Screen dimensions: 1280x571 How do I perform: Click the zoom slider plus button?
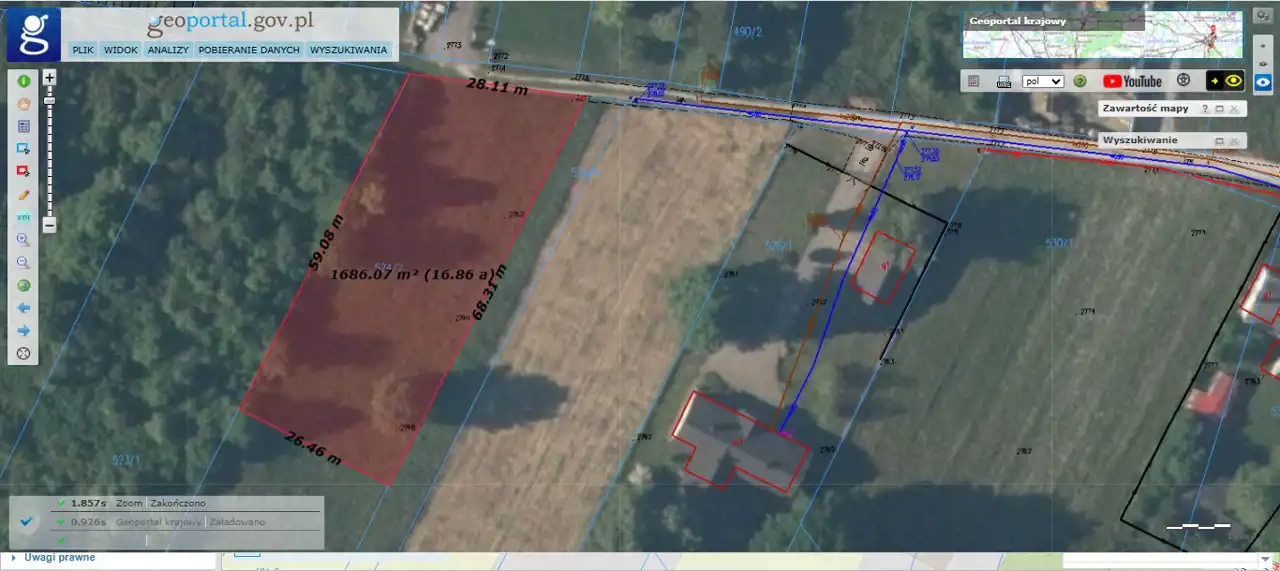coord(49,76)
